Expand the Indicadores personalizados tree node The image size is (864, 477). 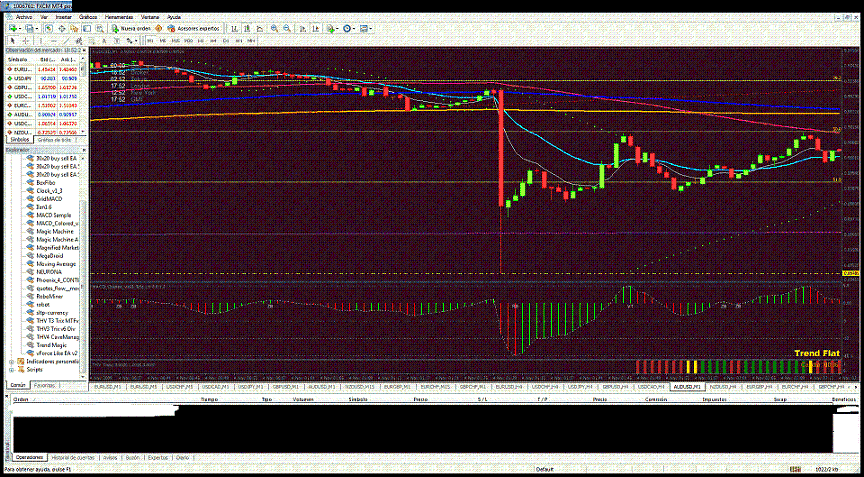[11, 360]
